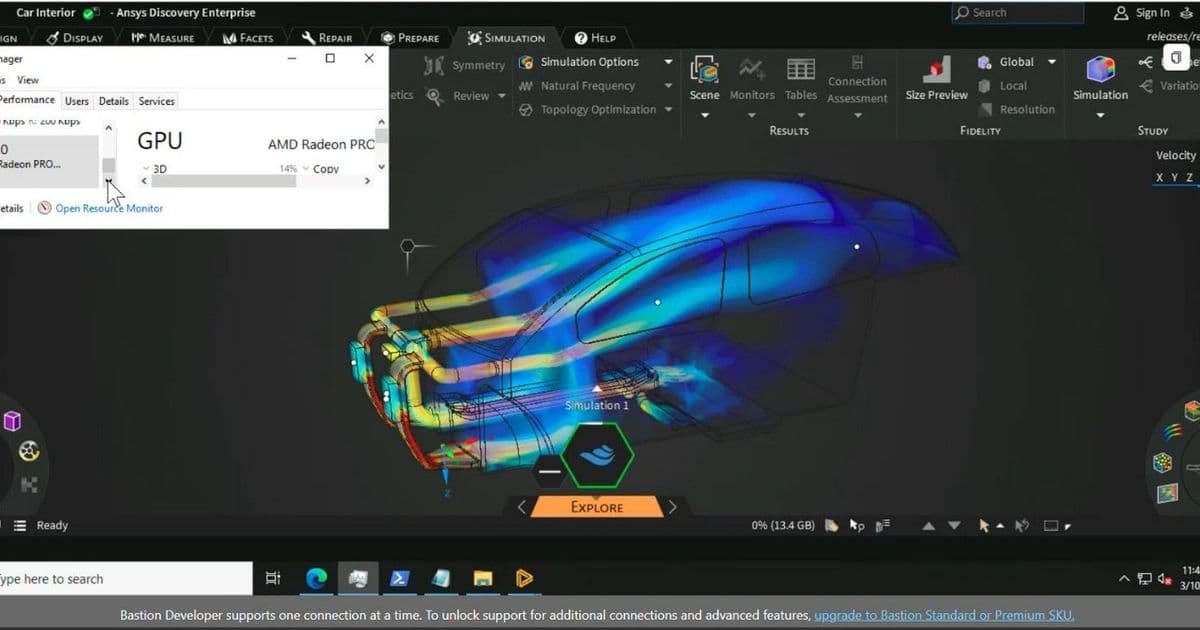This screenshot has height=630, width=1200.
Task: Click the muted volume tray icon
Action: pyautogui.click(x=1164, y=578)
